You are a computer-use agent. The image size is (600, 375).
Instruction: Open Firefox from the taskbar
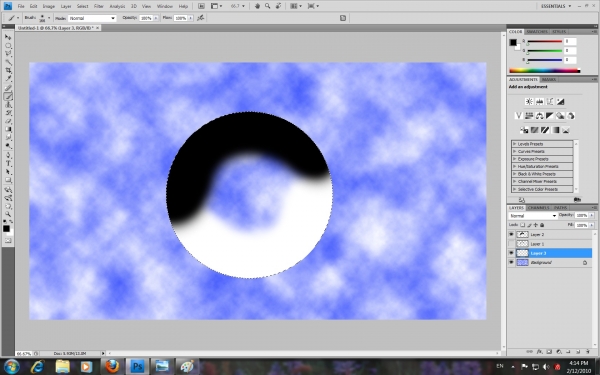pos(112,367)
